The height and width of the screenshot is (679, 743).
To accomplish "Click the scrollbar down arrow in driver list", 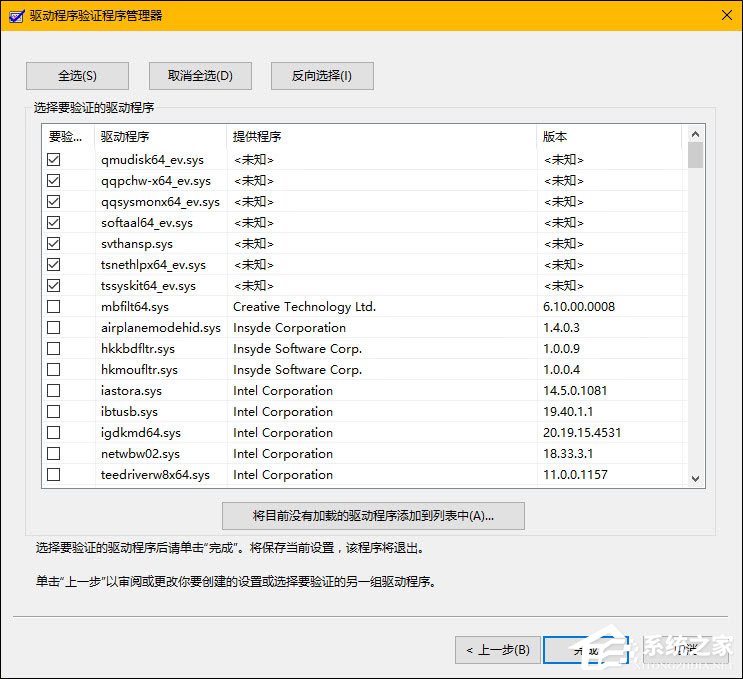I will coord(695,479).
